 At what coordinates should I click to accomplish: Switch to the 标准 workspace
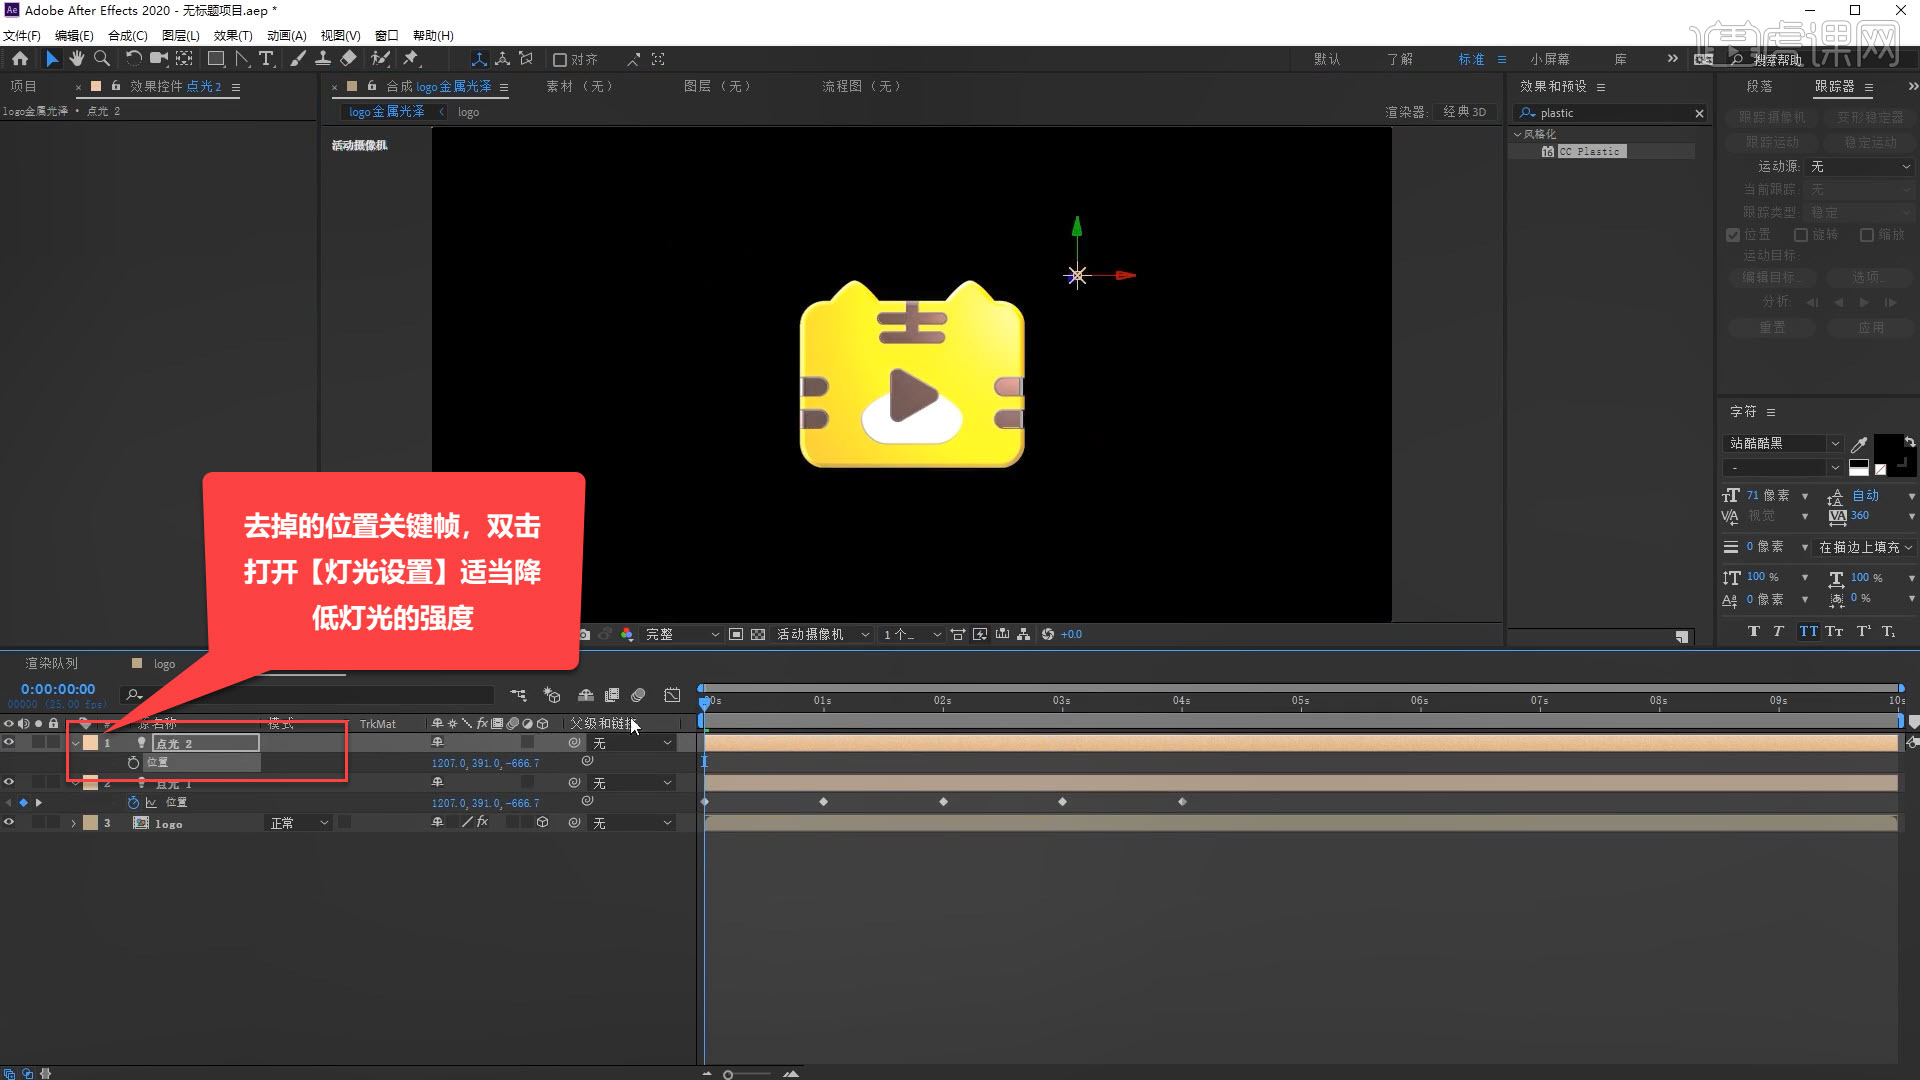tap(1471, 60)
